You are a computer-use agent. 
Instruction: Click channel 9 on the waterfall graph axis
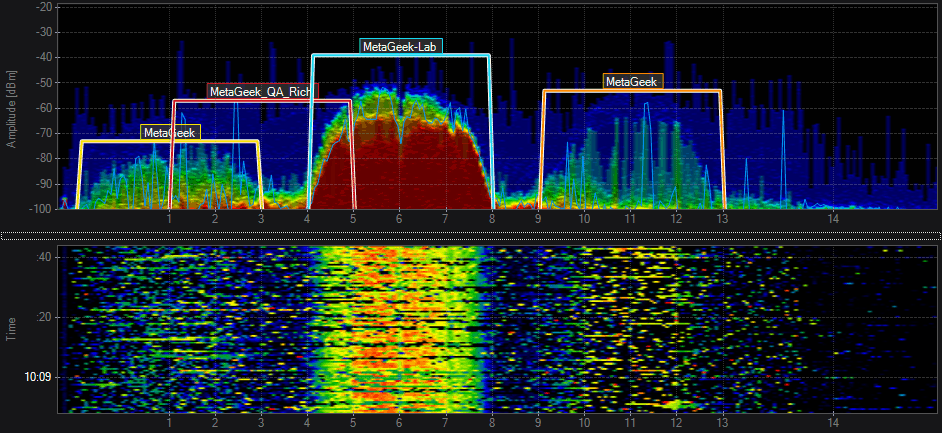[538, 423]
